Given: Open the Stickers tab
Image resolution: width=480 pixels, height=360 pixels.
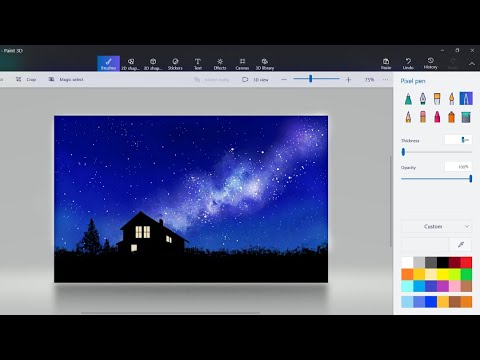Looking at the screenshot, I should 175,63.
